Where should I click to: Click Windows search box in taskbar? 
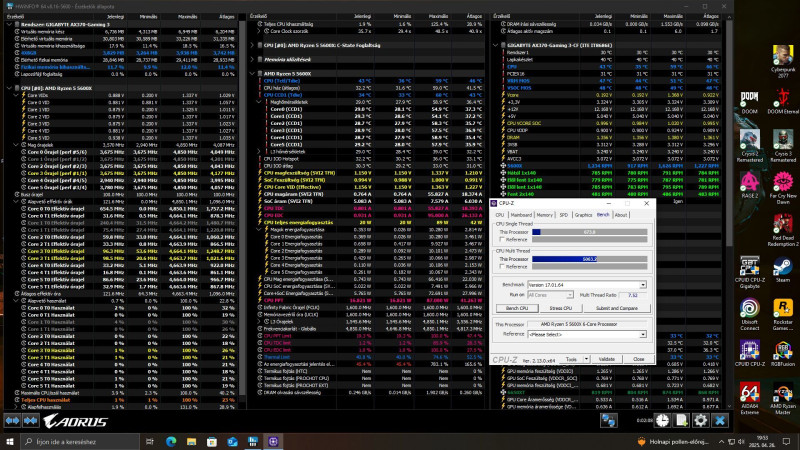[80, 441]
